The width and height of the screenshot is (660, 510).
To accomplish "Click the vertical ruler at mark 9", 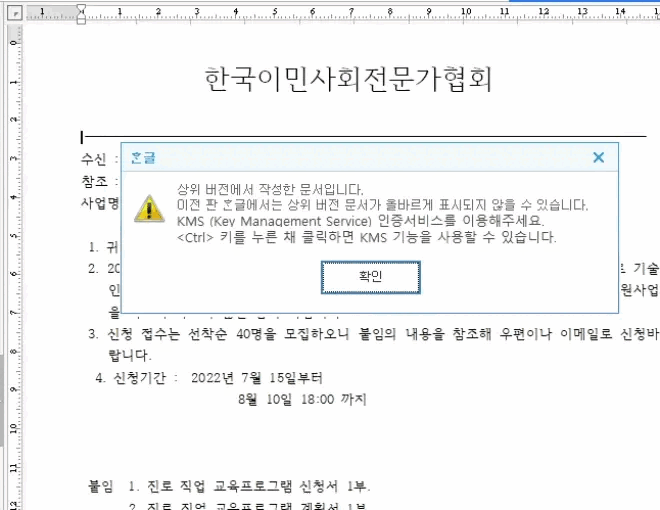I will (x=14, y=388).
